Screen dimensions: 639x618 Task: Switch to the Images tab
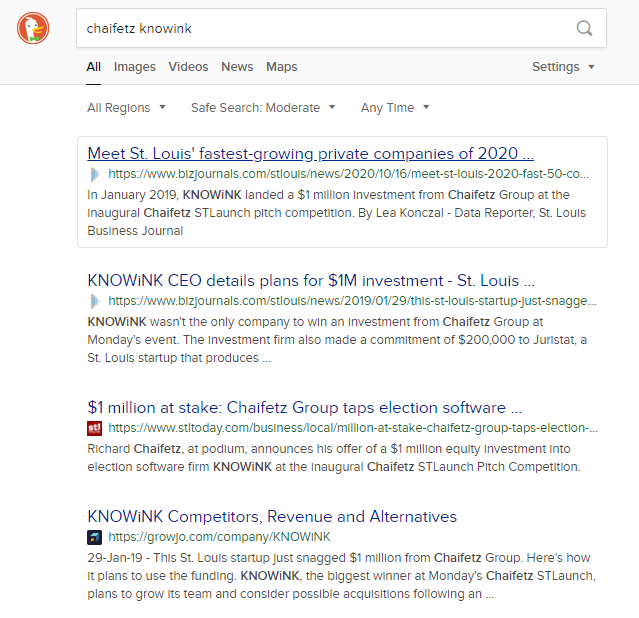(135, 67)
